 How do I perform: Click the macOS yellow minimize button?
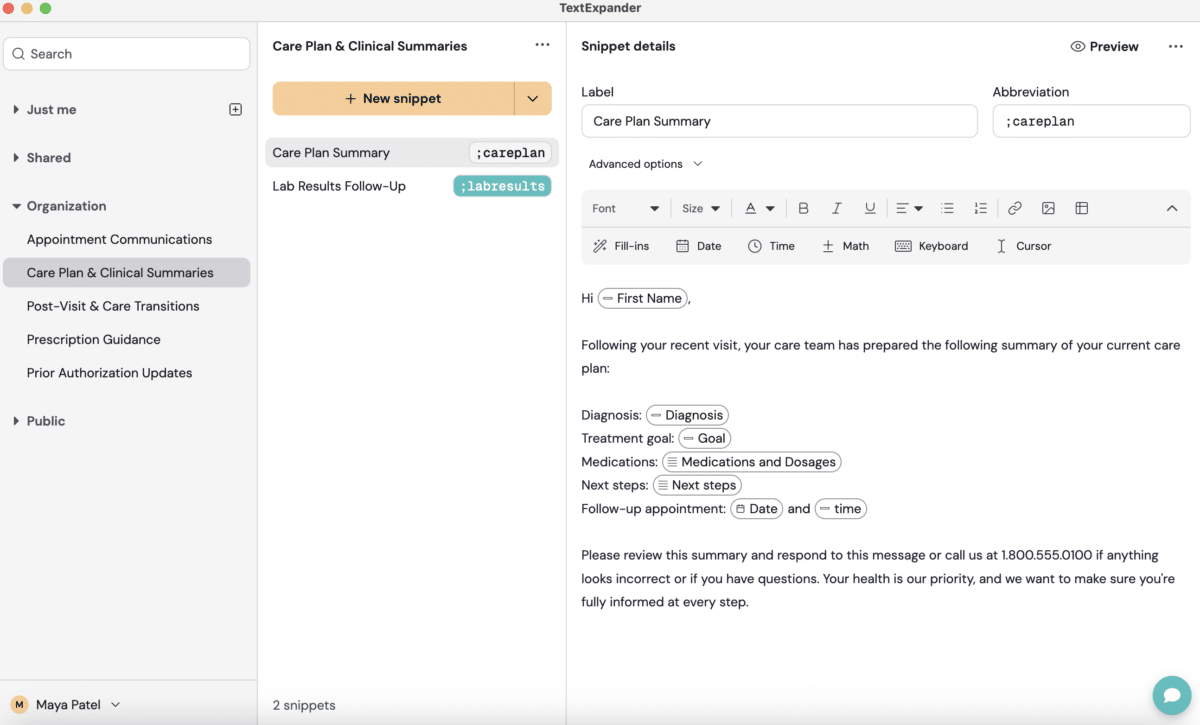pos(27,8)
